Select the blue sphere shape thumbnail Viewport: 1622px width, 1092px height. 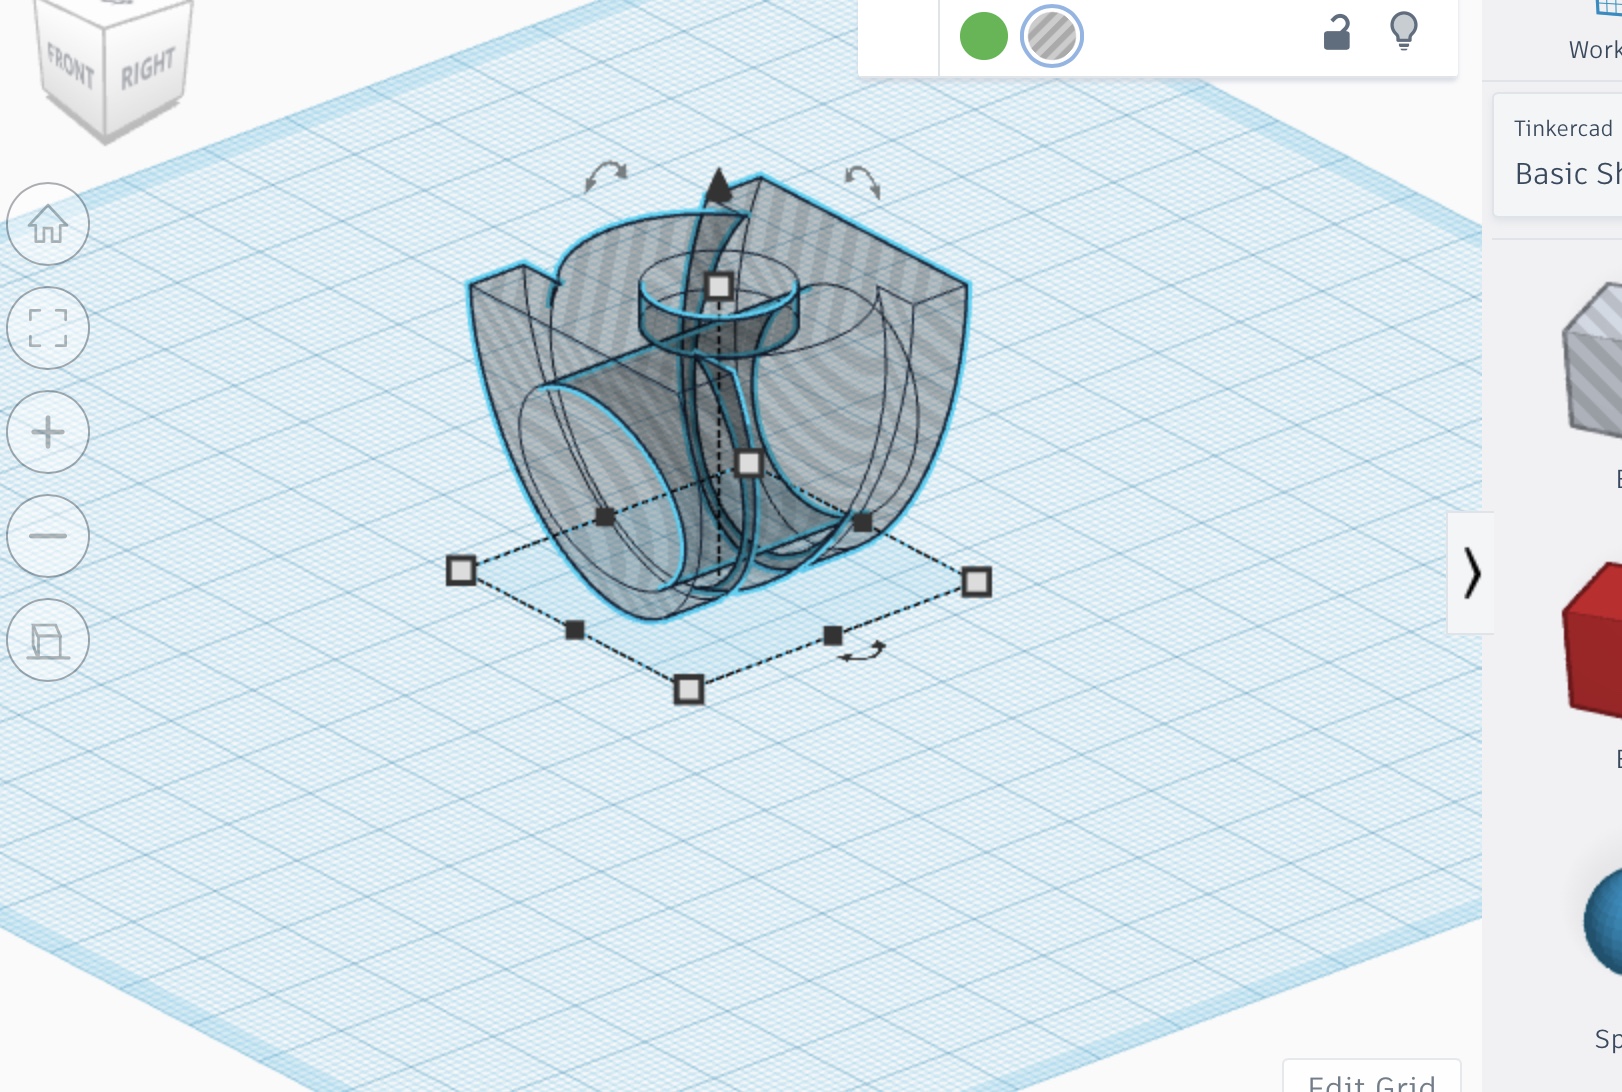pos(1603,921)
